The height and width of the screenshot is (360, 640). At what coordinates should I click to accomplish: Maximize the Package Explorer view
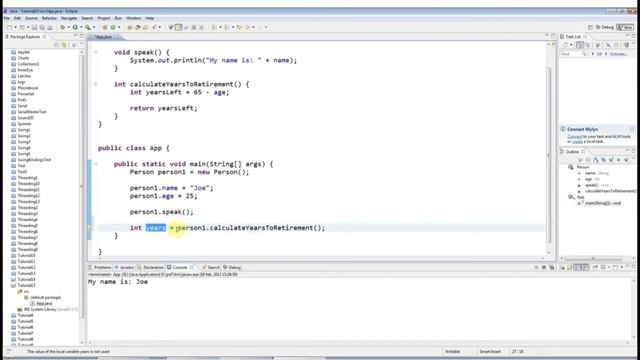[x=82, y=36]
